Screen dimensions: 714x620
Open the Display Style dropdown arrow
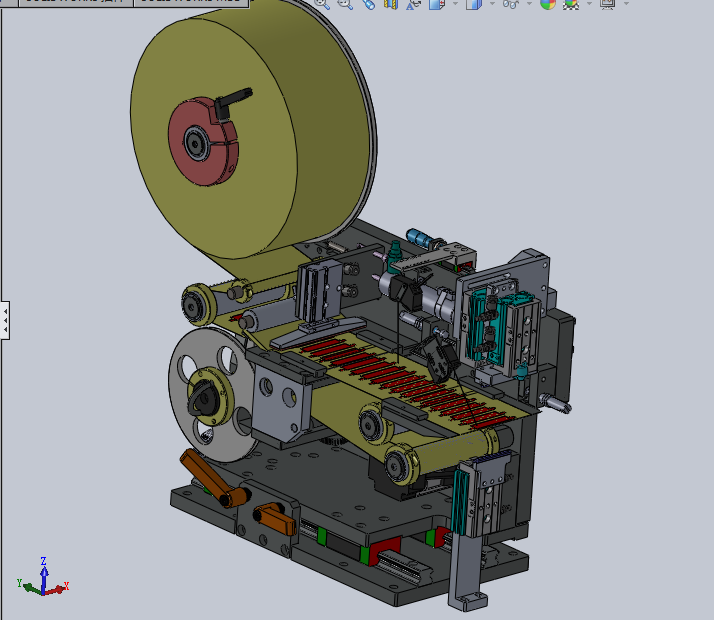(492, 4)
